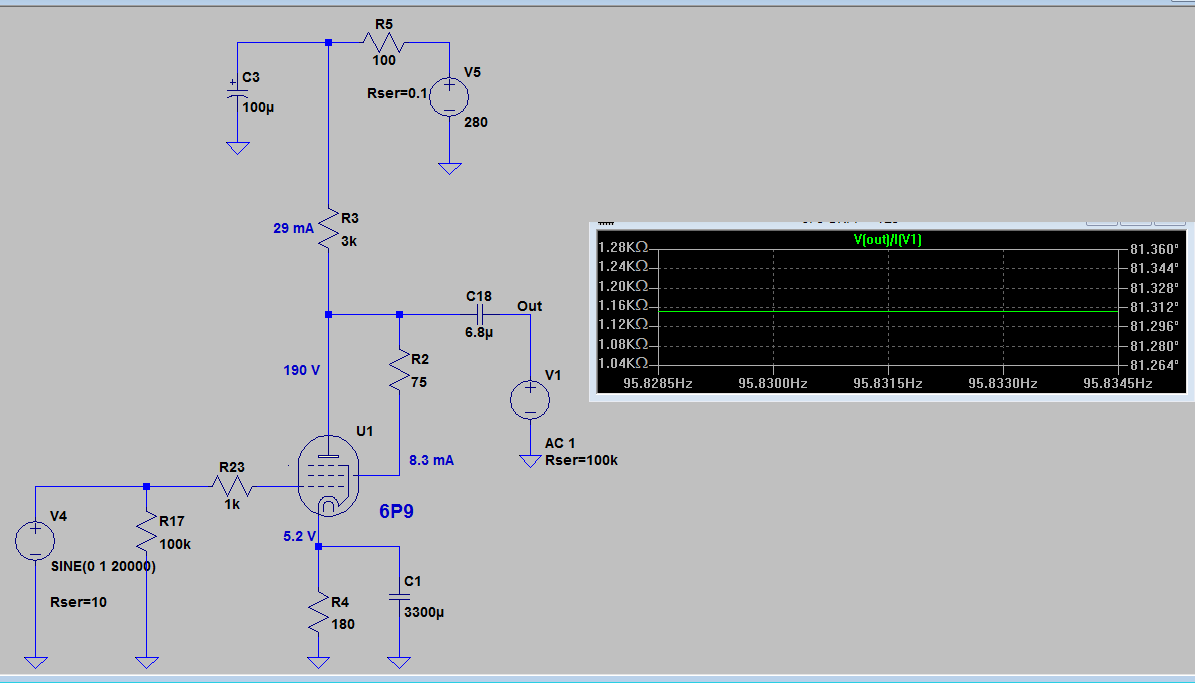Click the Out net label
The height and width of the screenshot is (683, 1195).
[x=530, y=306]
